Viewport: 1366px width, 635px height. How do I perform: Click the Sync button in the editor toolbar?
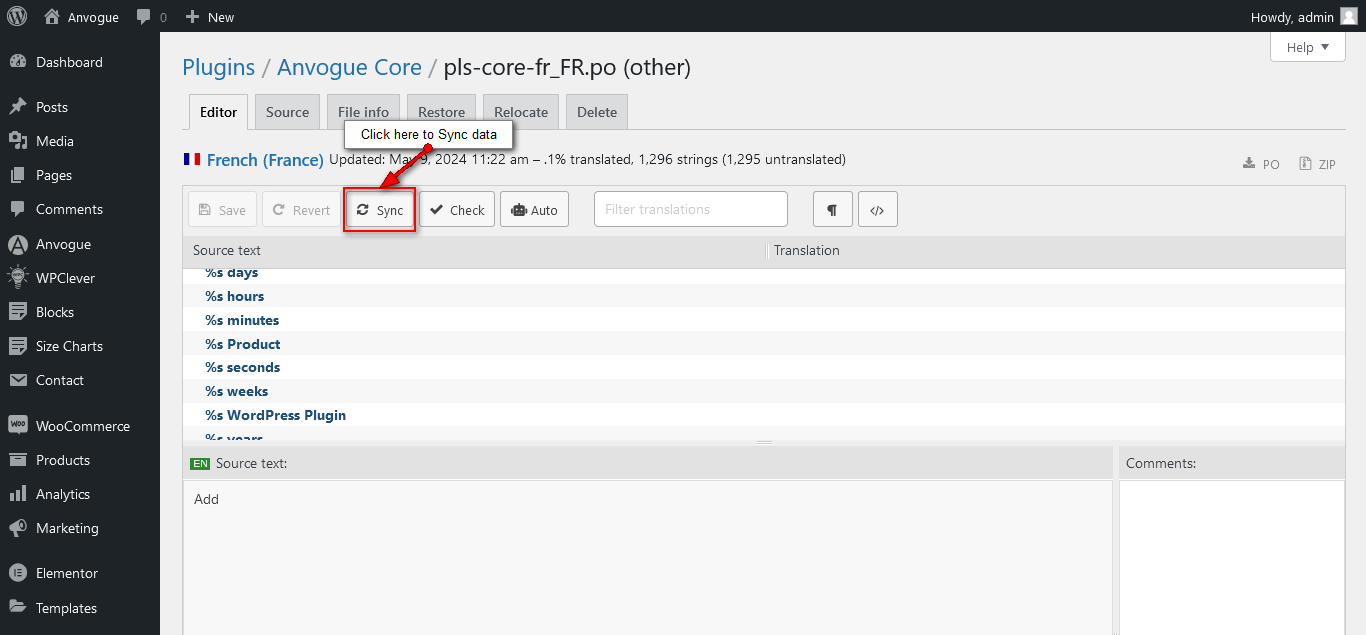pyautogui.click(x=380, y=210)
